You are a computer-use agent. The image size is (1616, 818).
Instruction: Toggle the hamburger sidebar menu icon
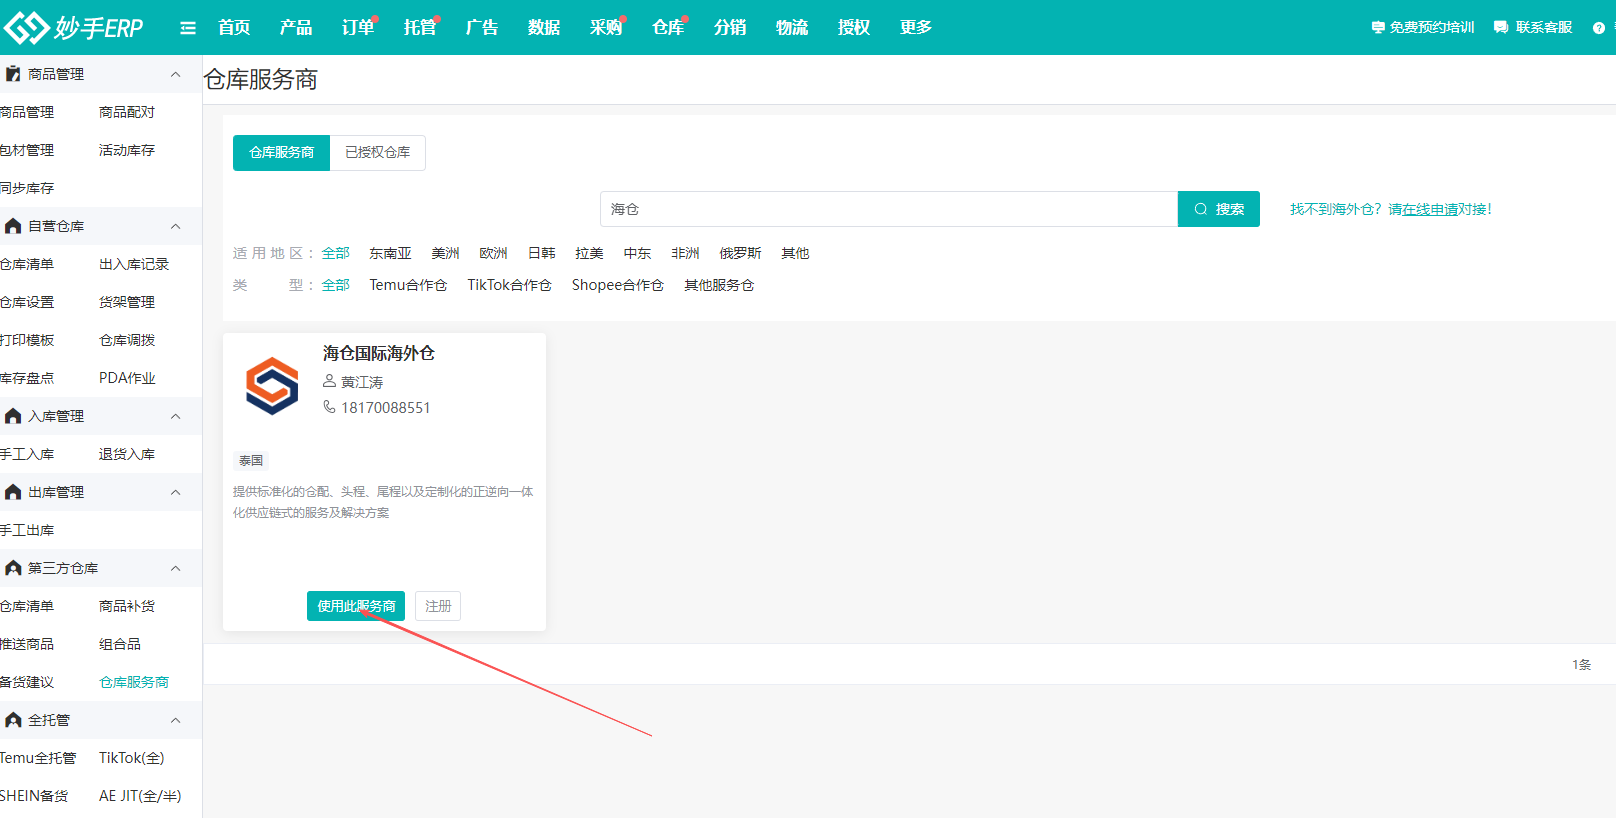(188, 28)
